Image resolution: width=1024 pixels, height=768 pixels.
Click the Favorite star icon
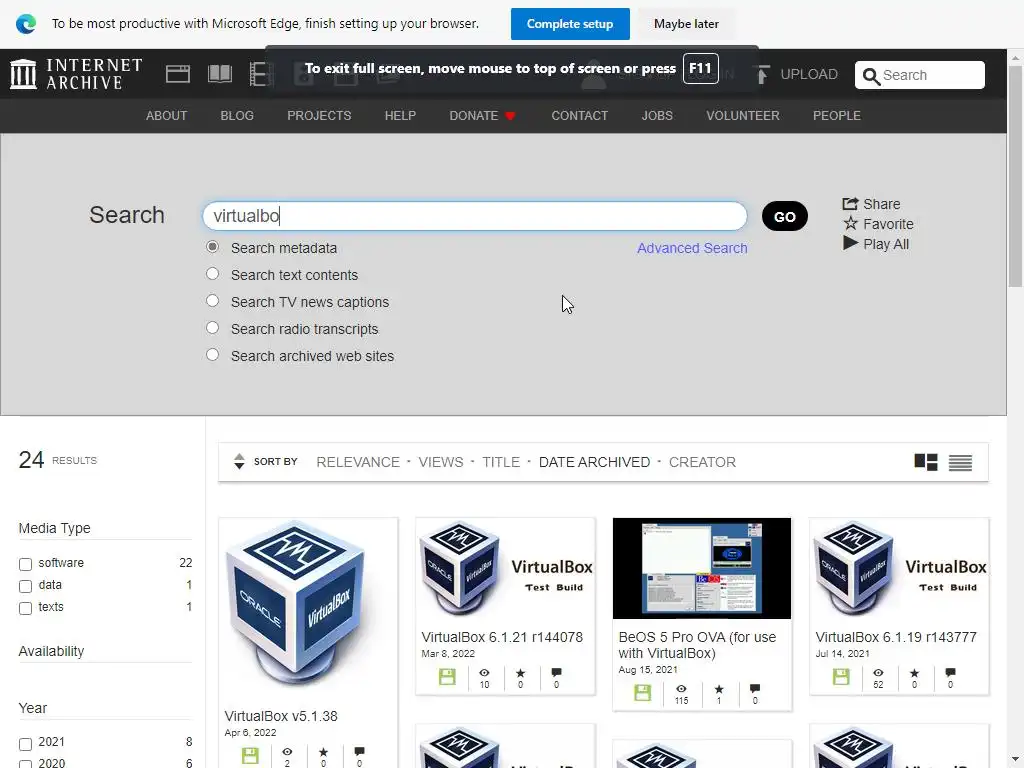pyautogui.click(x=850, y=223)
